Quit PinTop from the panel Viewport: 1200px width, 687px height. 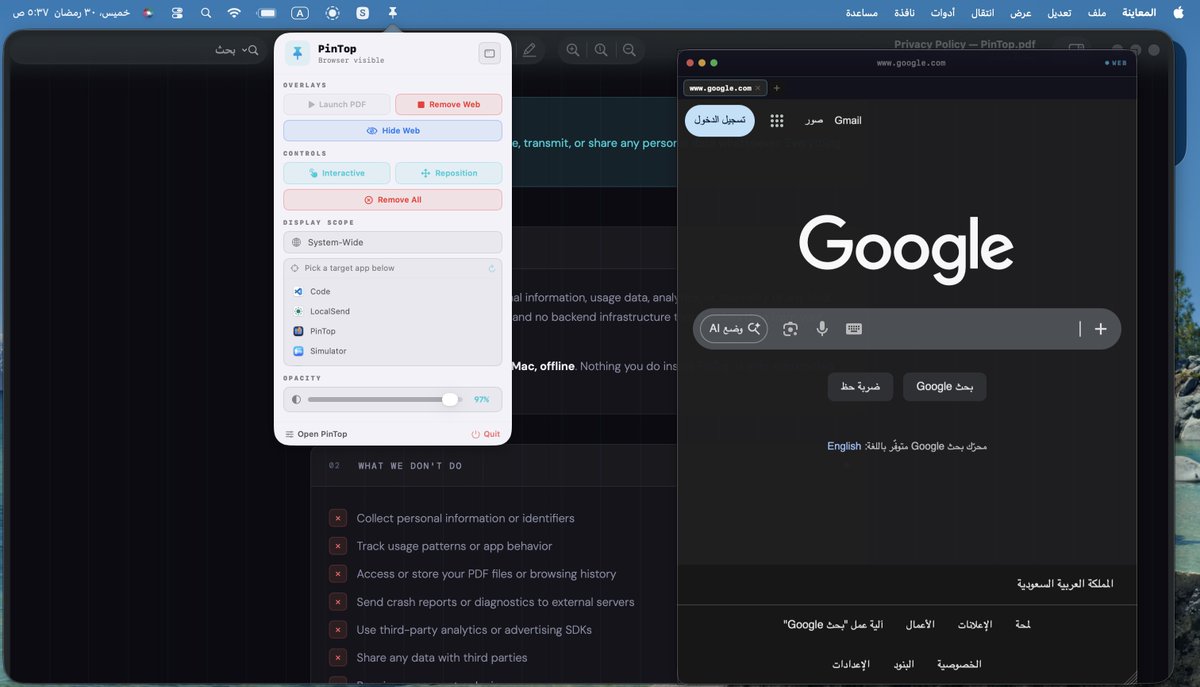pos(485,434)
